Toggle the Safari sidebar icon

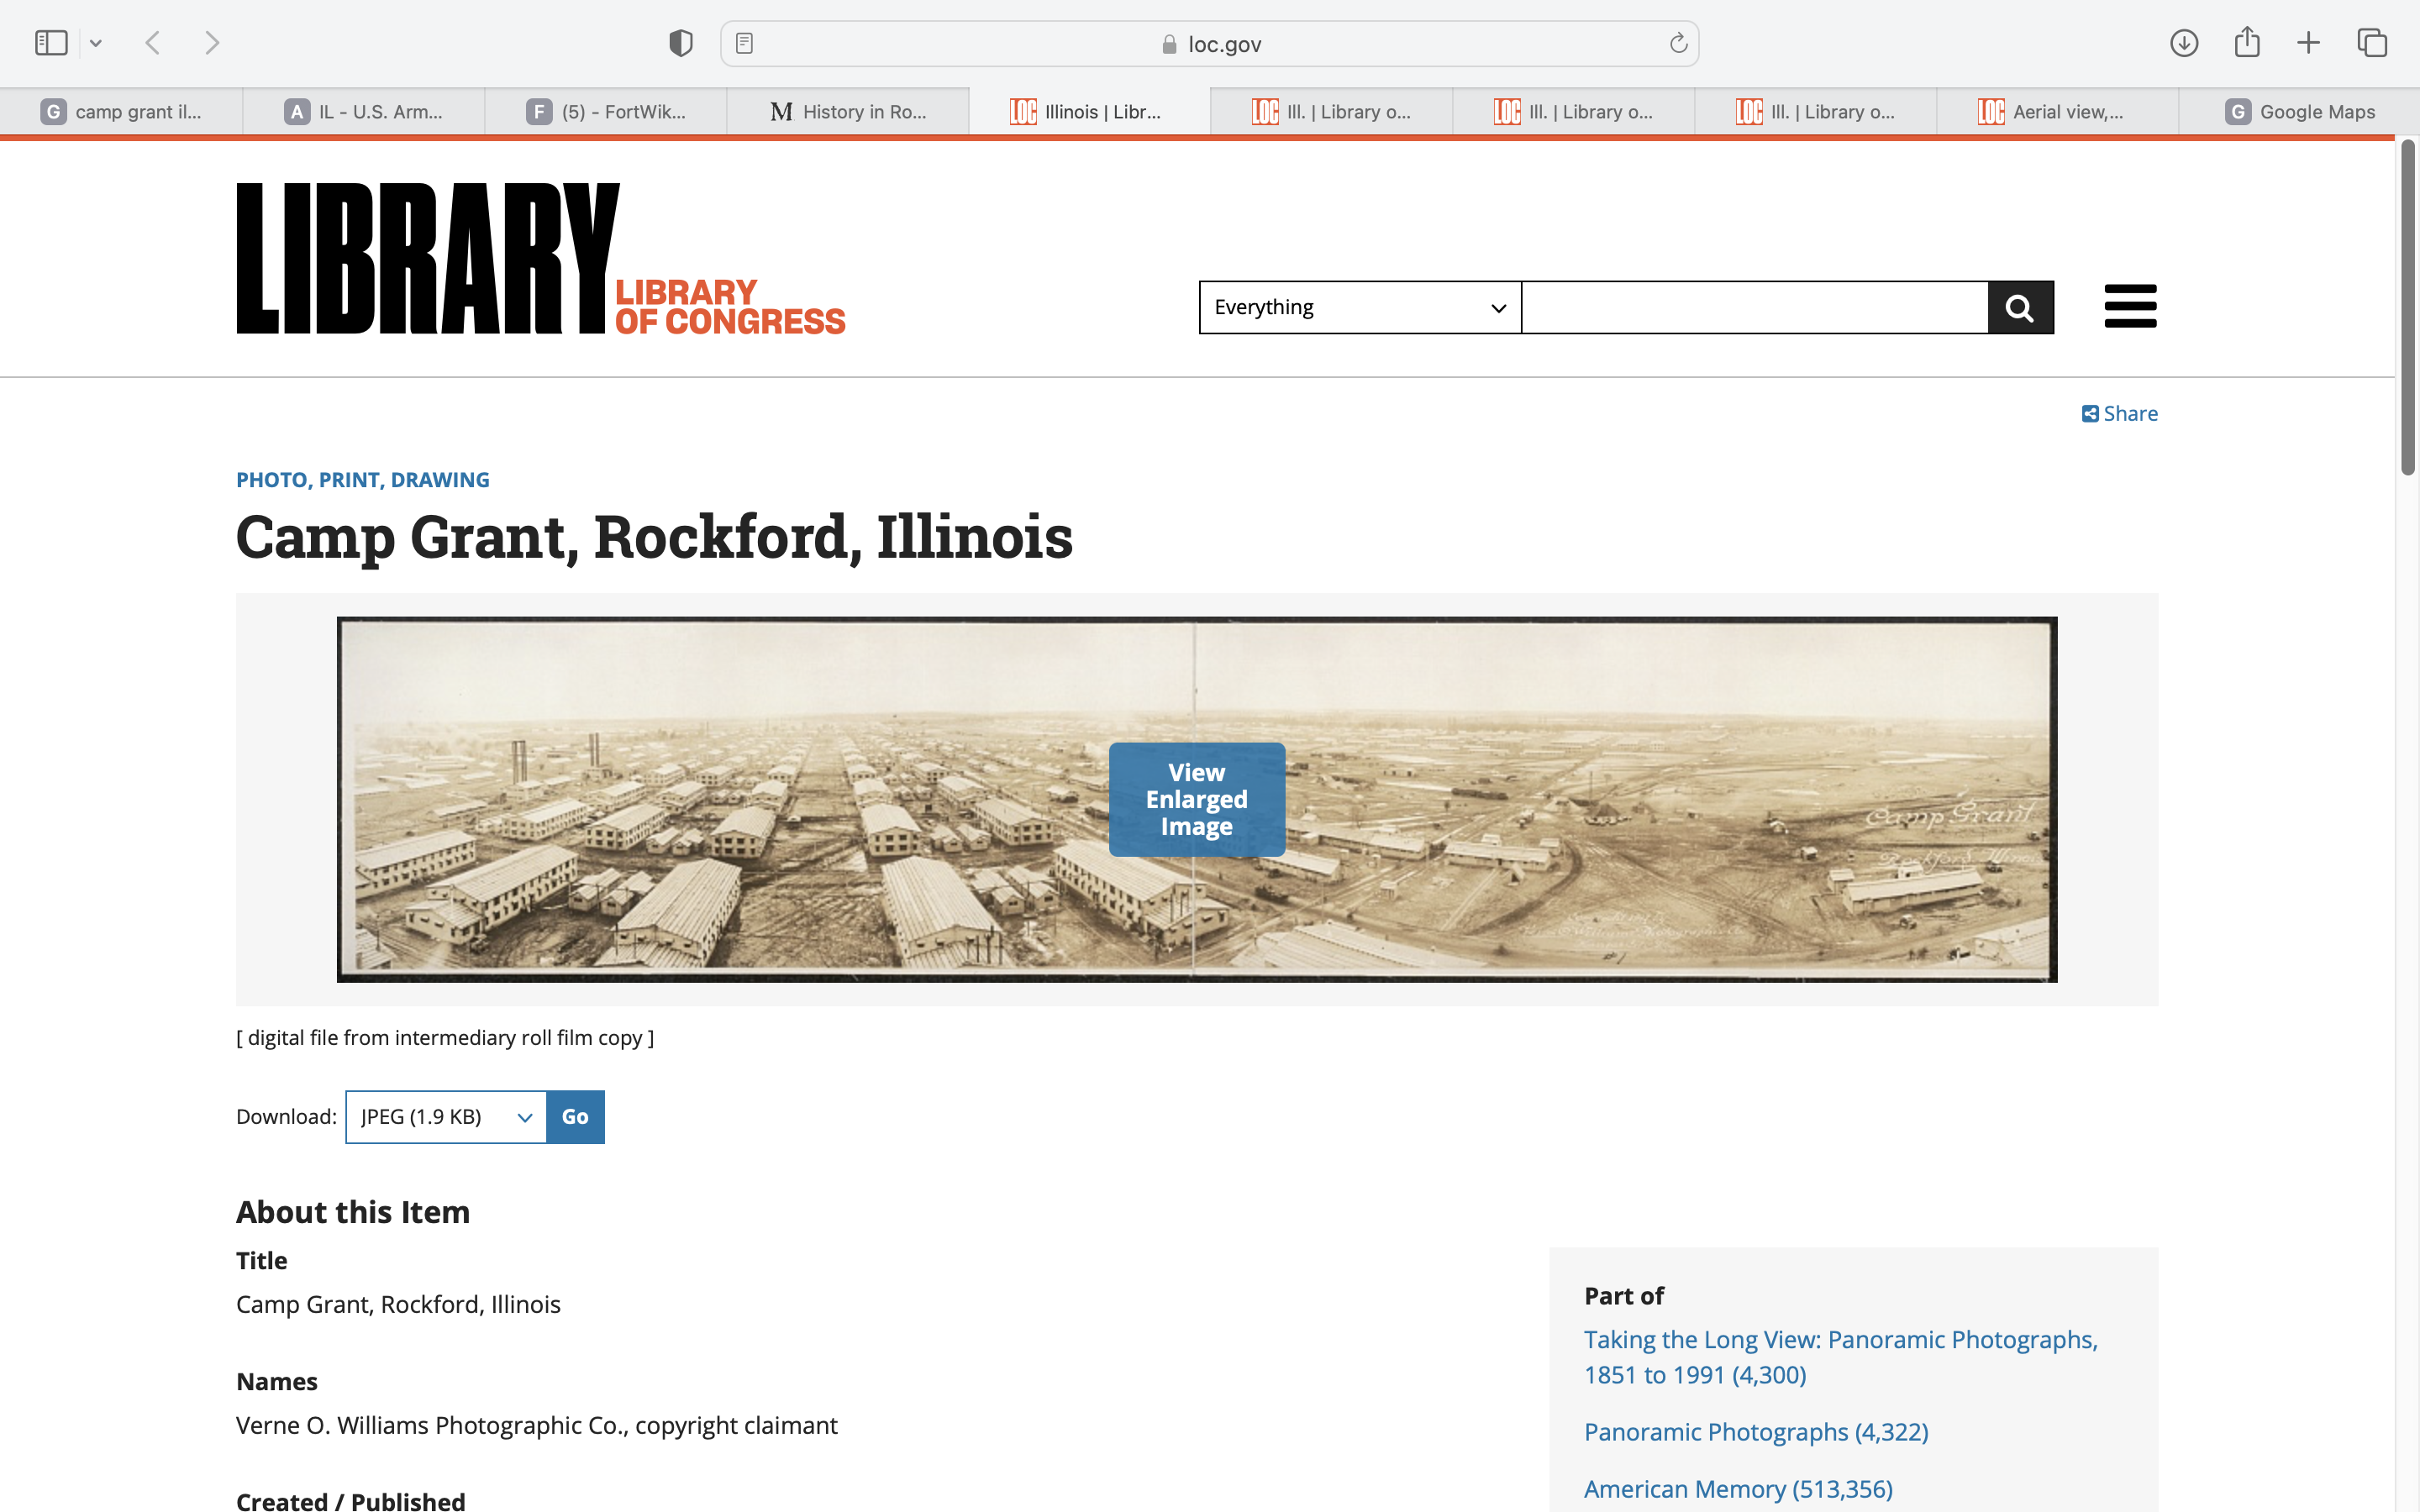point(51,43)
